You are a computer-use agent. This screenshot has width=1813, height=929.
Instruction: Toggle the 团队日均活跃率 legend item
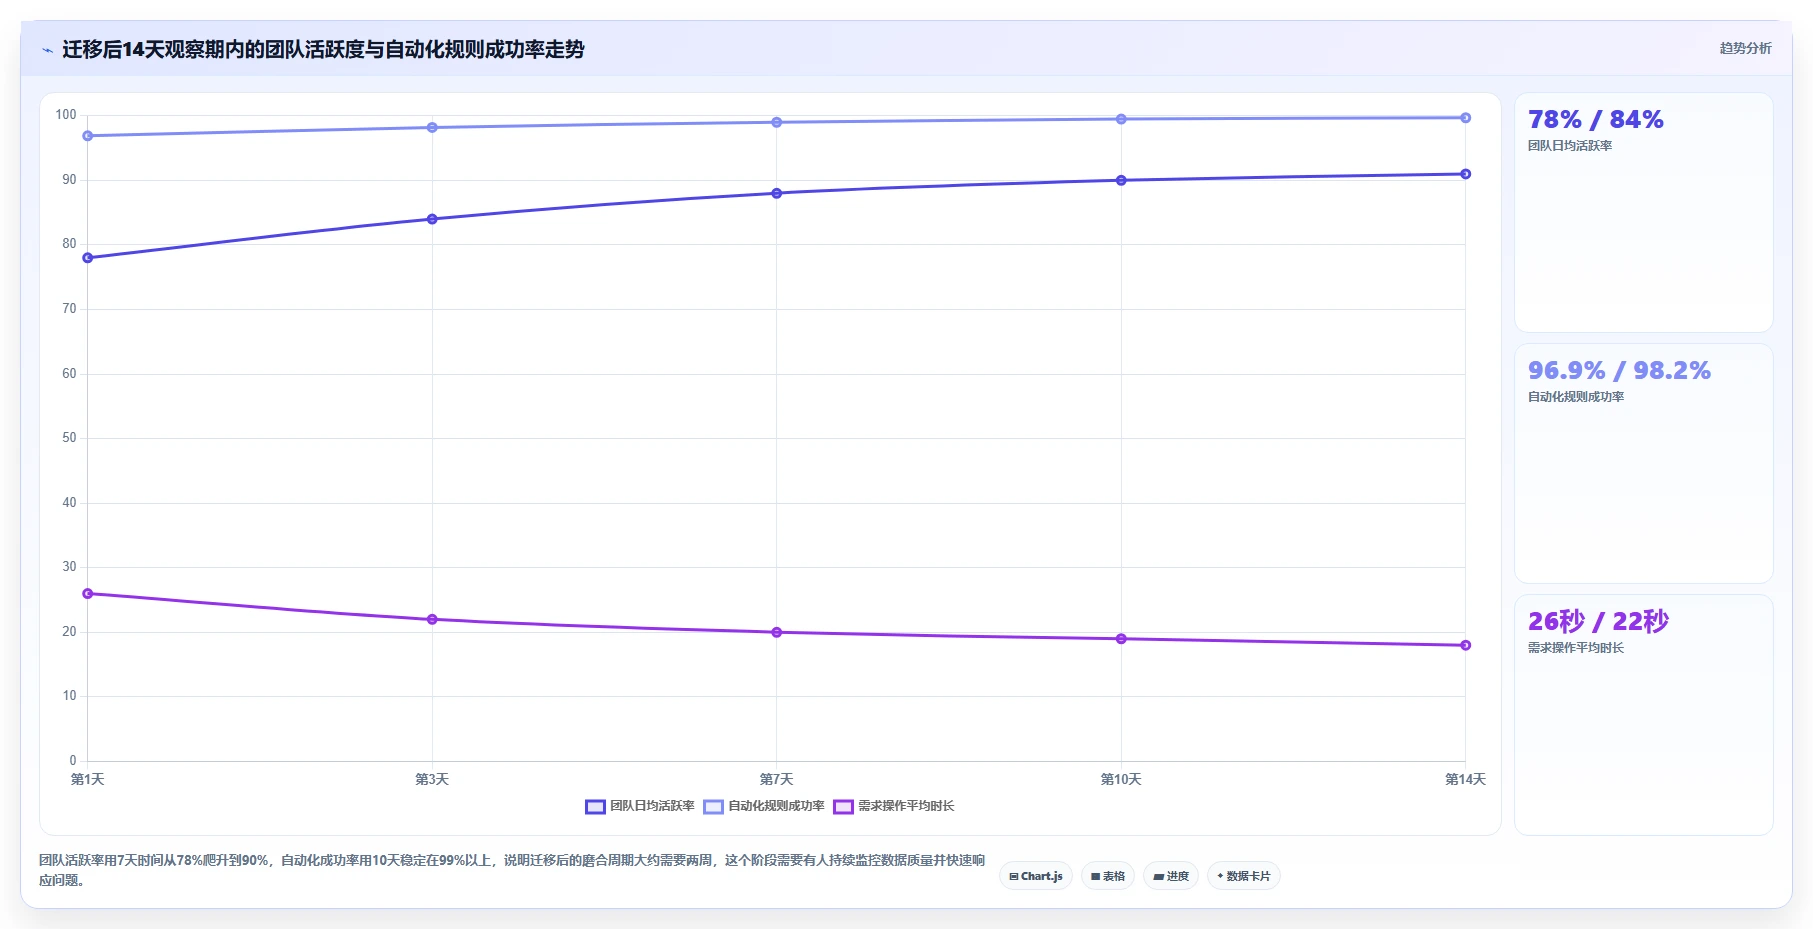[640, 806]
